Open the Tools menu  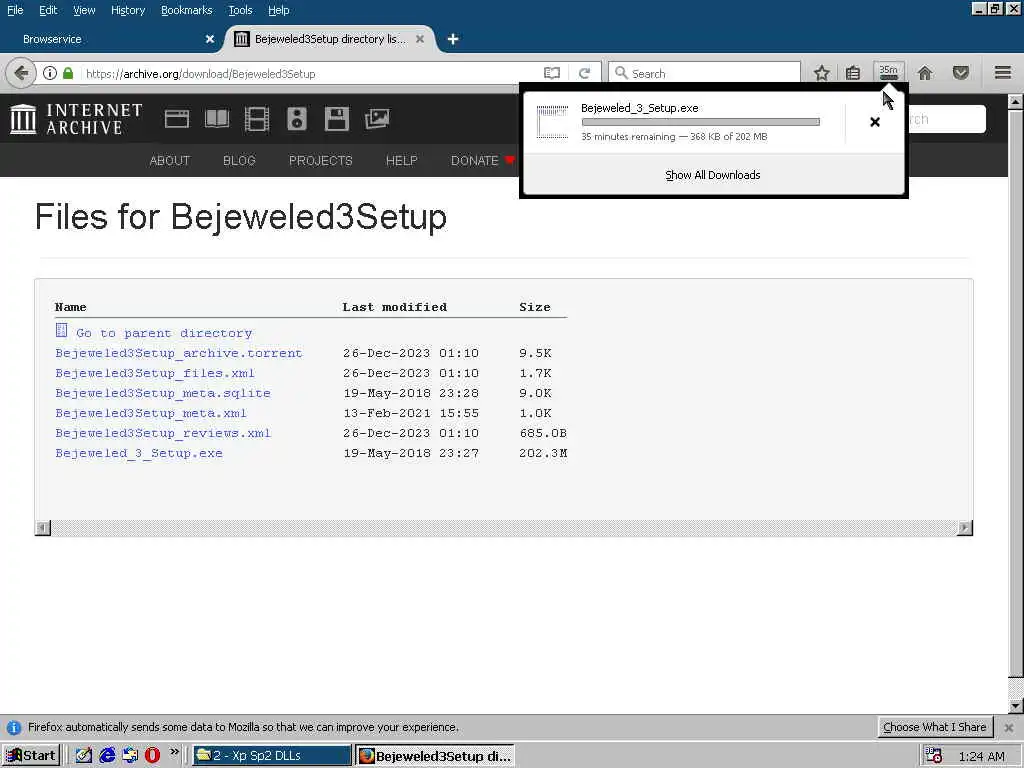pyautogui.click(x=240, y=10)
